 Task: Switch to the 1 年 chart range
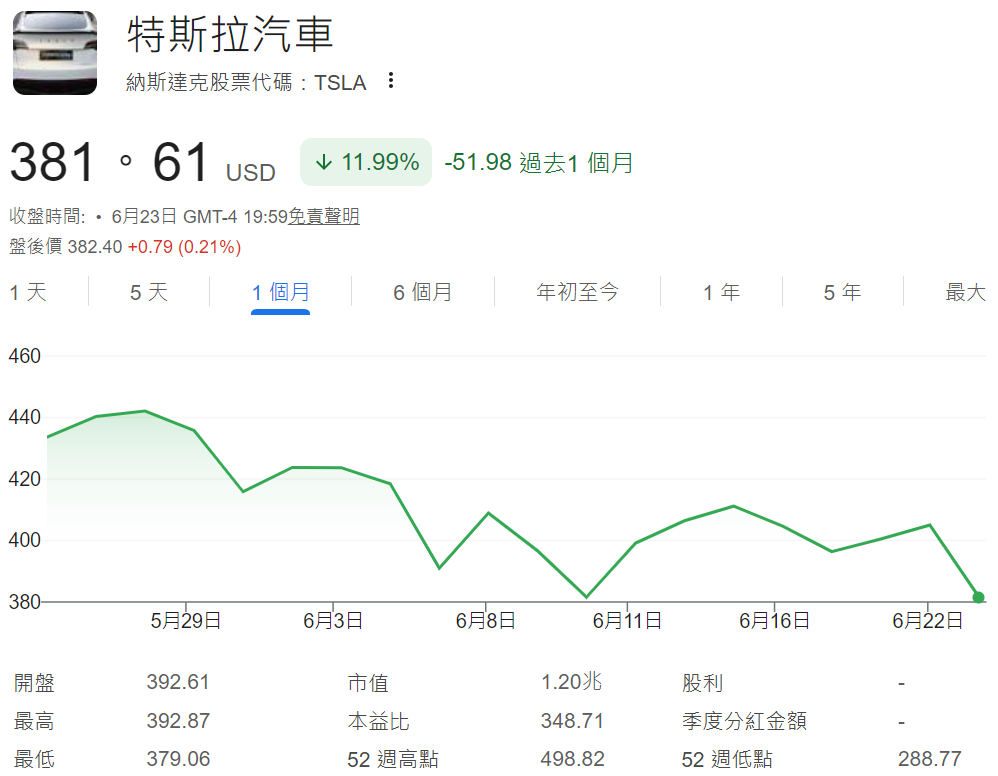point(721,292)
